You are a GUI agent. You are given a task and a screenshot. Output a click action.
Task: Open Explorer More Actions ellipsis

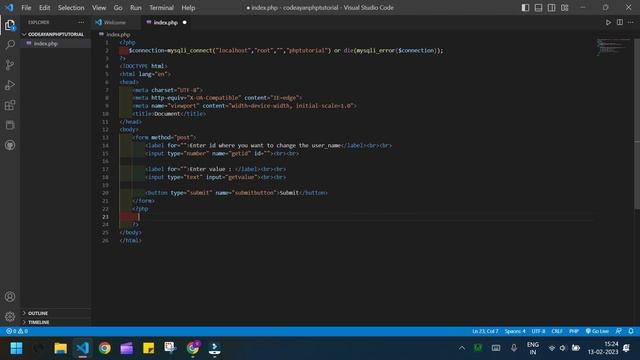click(81, 22)
